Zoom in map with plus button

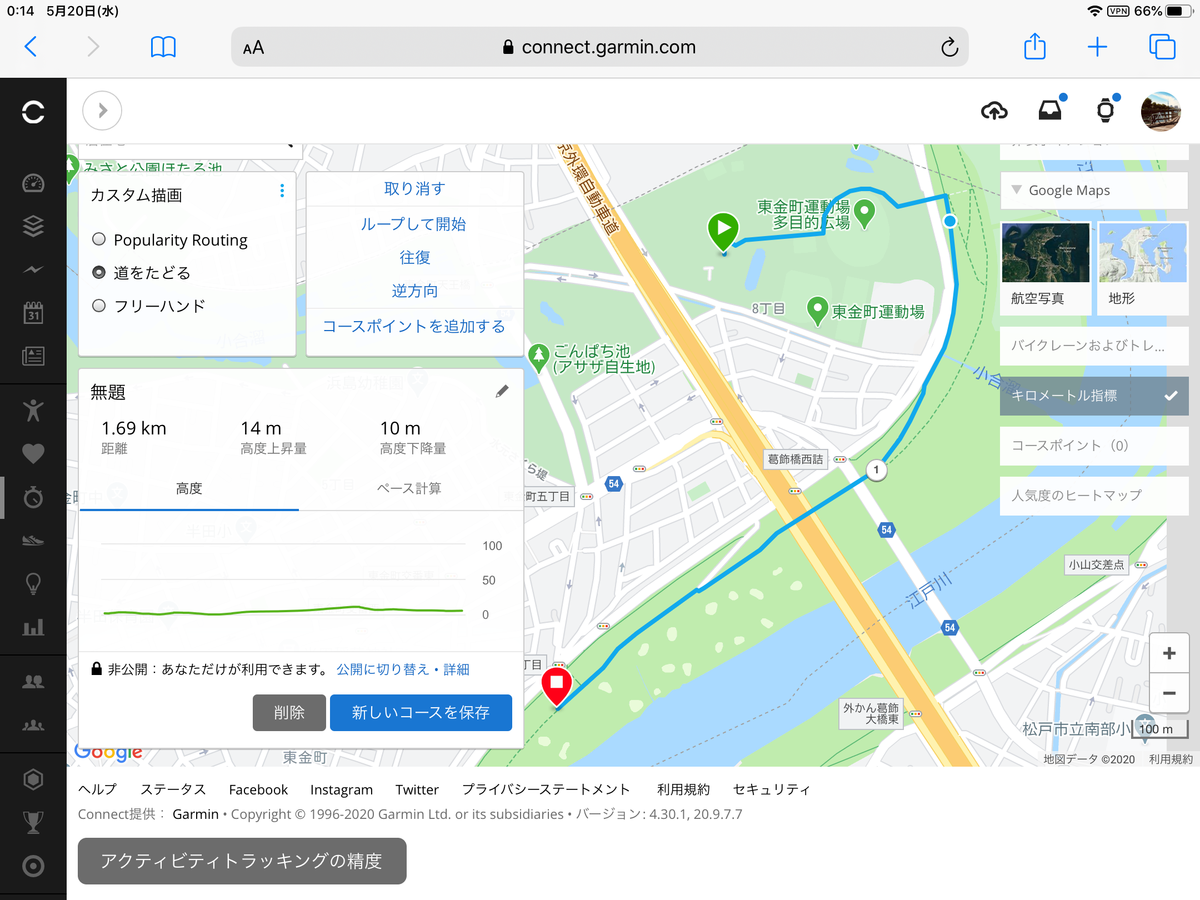click(x=1169, y=654)
